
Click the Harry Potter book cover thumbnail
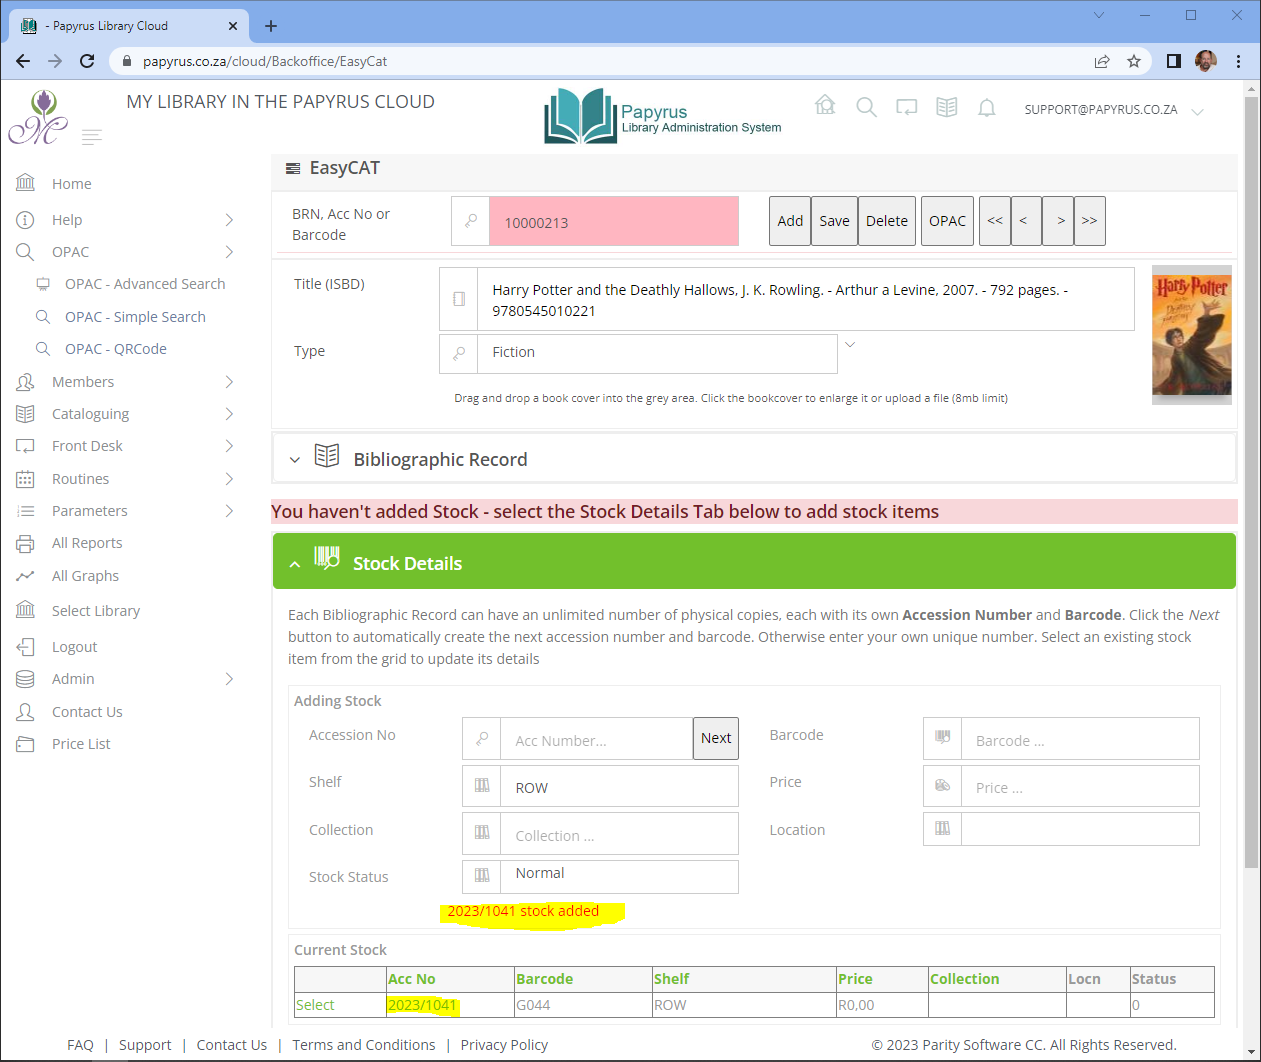(x=1192, y=334)
